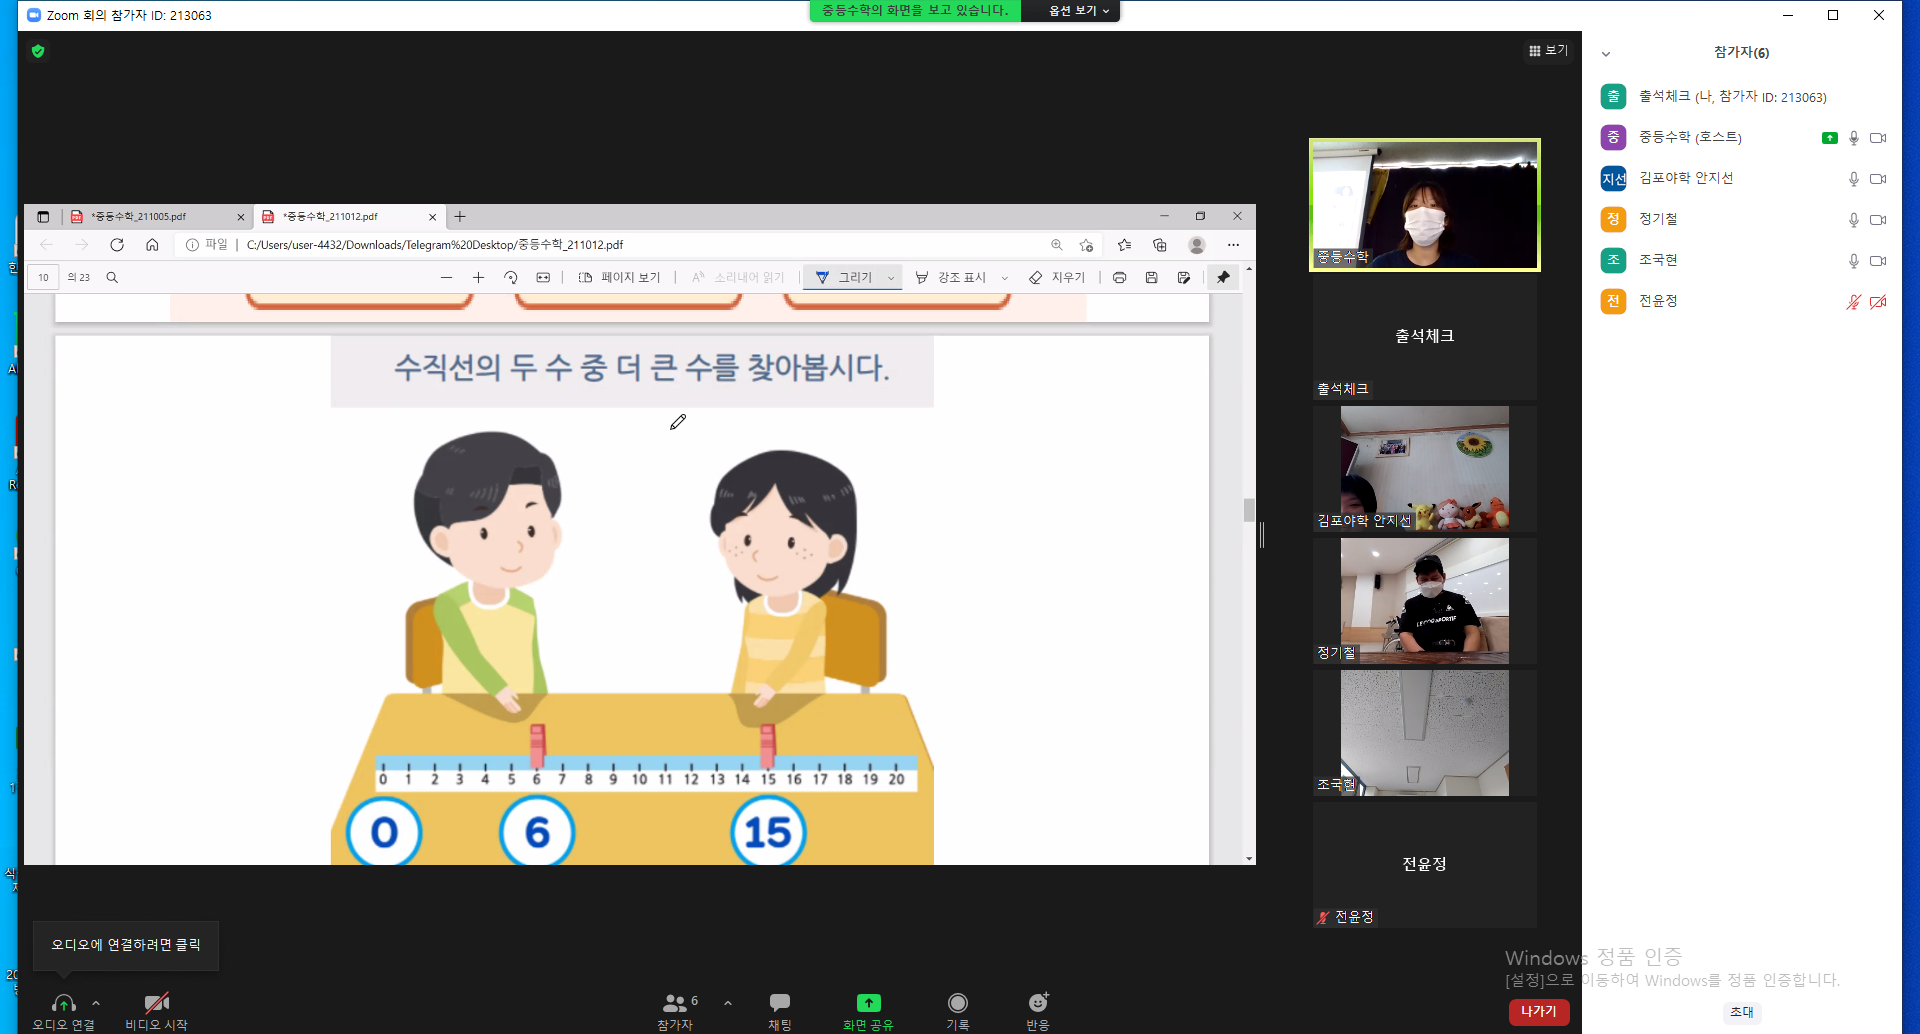Toggle microphone icon for 정기철
Viewport: 1920px width, 1034px height.
(x=1854, y=220)
